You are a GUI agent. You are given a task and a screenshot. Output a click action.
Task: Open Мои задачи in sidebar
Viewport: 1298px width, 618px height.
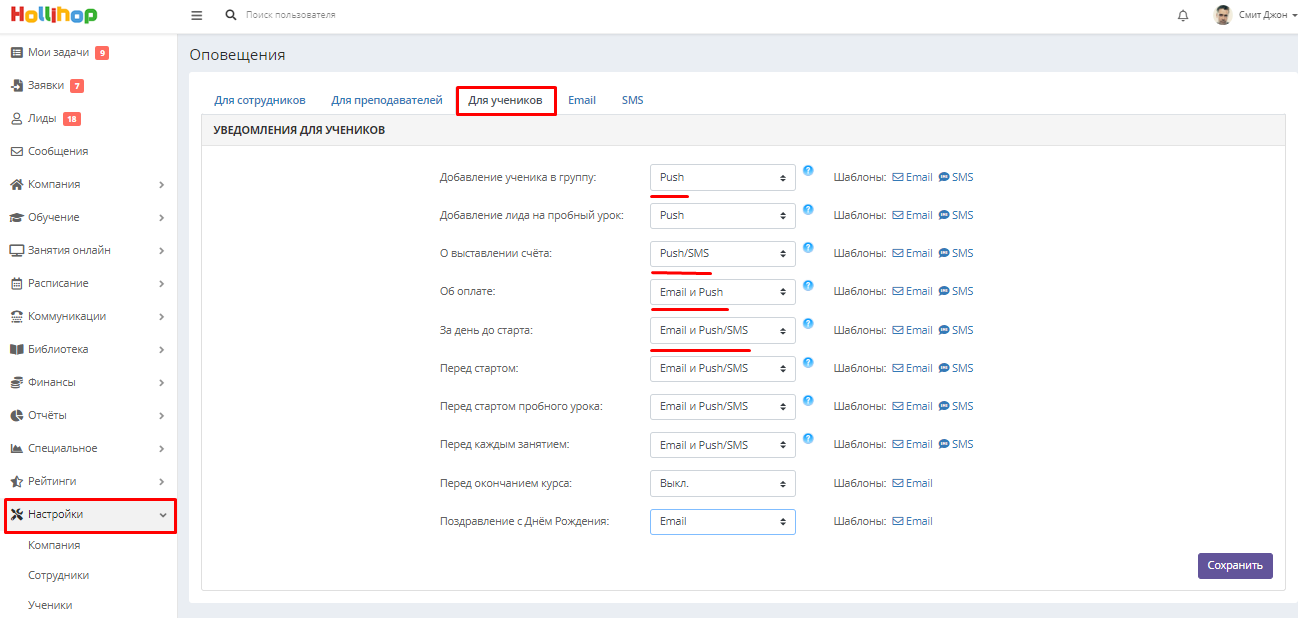pos(59,52)
